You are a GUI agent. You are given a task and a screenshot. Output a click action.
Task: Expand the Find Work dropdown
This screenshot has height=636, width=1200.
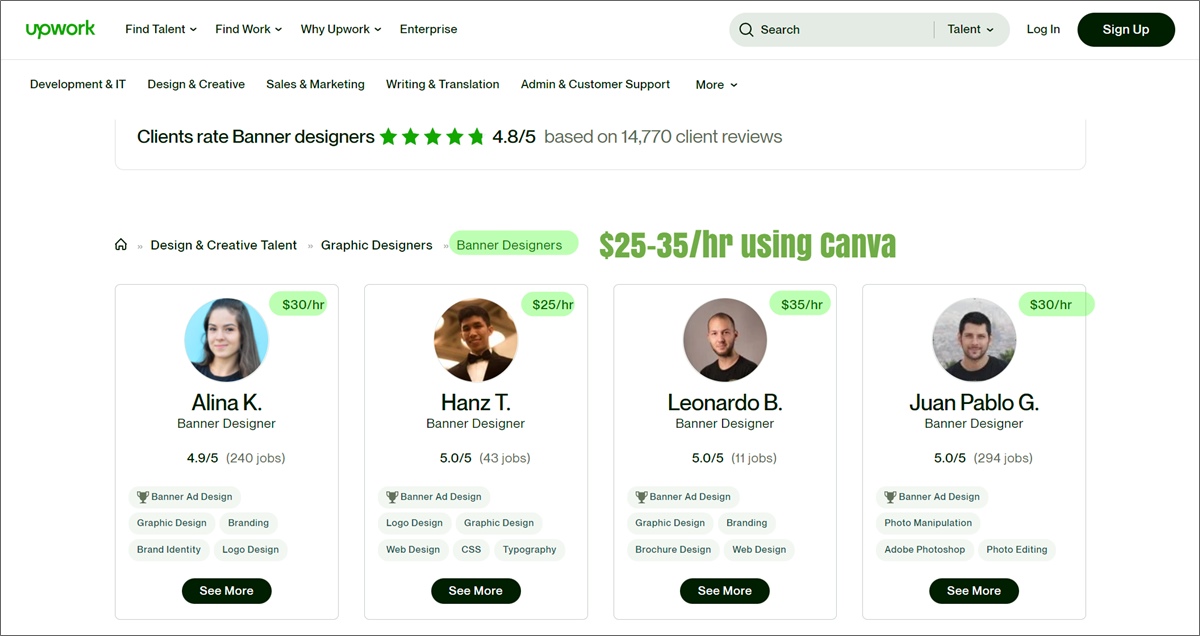click(247, 29)
